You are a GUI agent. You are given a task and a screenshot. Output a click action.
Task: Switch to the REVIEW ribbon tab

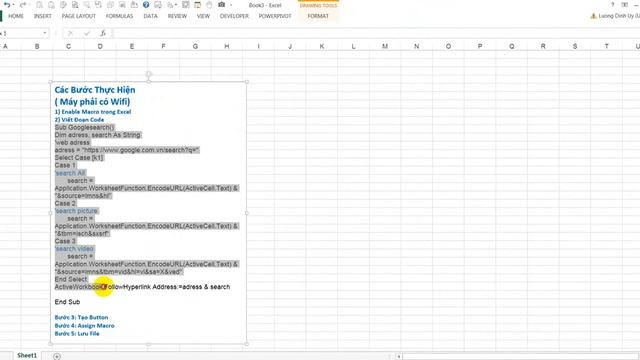click(177, 16)
